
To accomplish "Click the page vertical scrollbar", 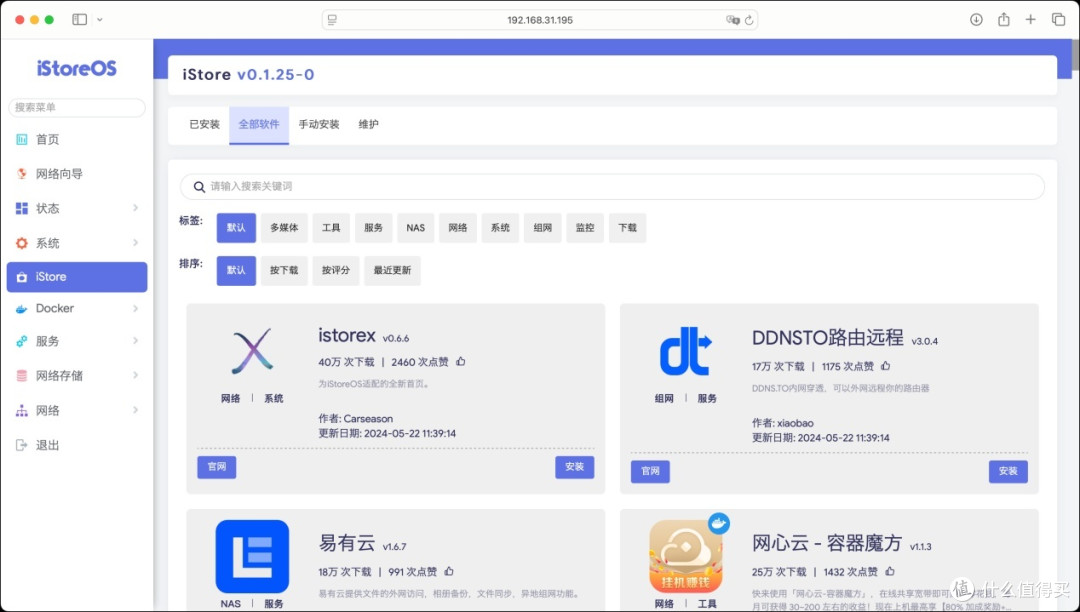I will tap(1075, 55).
